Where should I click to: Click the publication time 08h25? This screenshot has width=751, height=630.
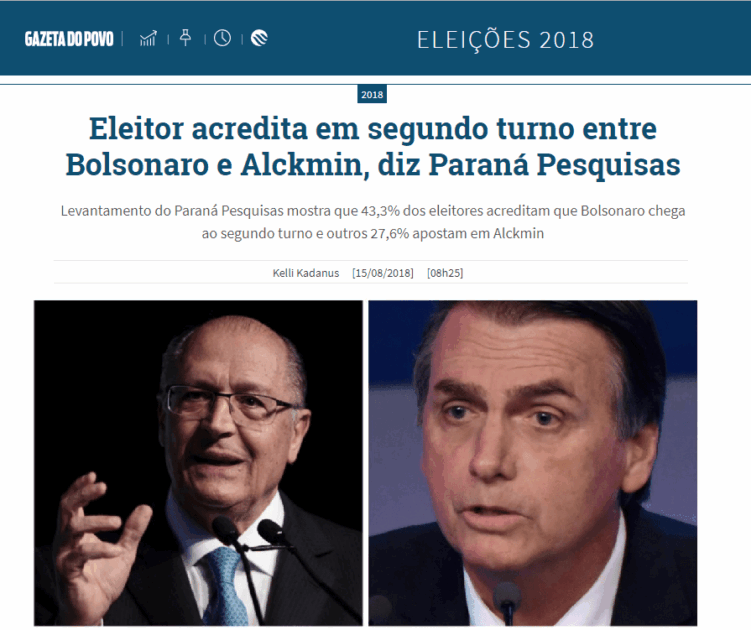pos(445,273)
